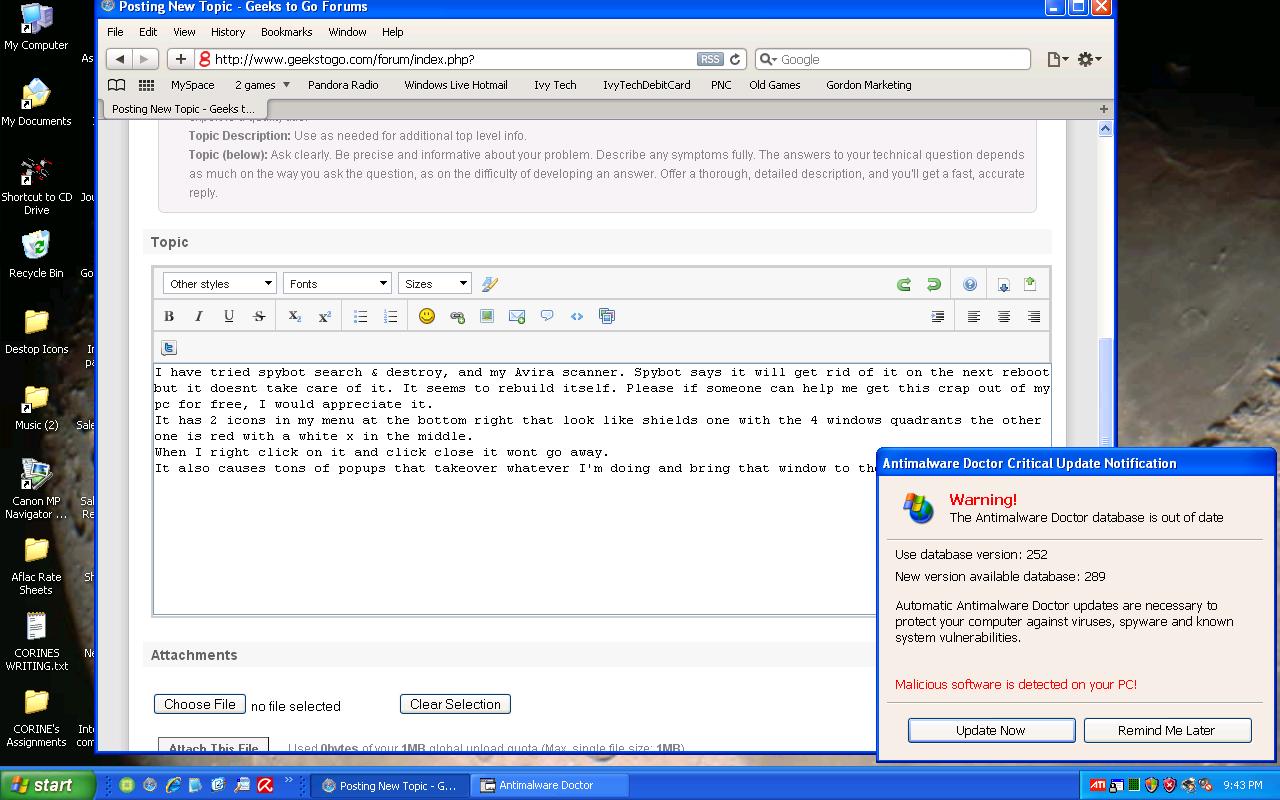
Task: Align the text right
Action: pyautogui.click(x=1034, y=316)
